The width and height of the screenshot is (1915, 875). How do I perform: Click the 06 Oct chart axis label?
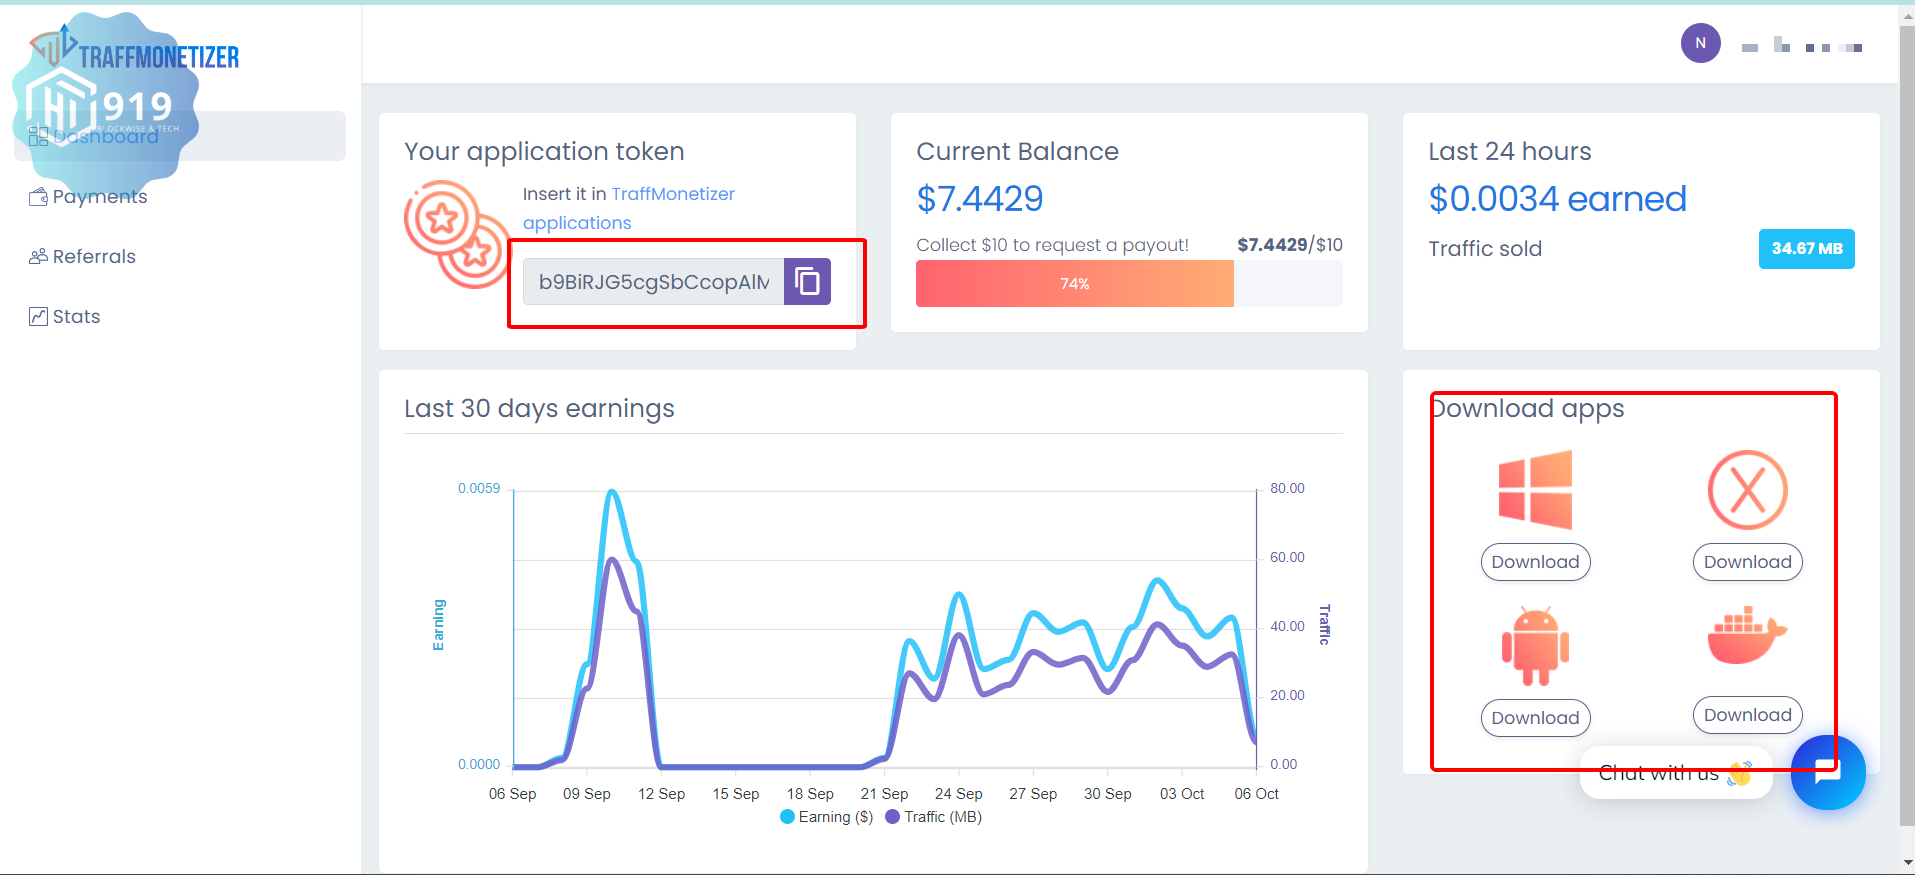[1256, 794]
